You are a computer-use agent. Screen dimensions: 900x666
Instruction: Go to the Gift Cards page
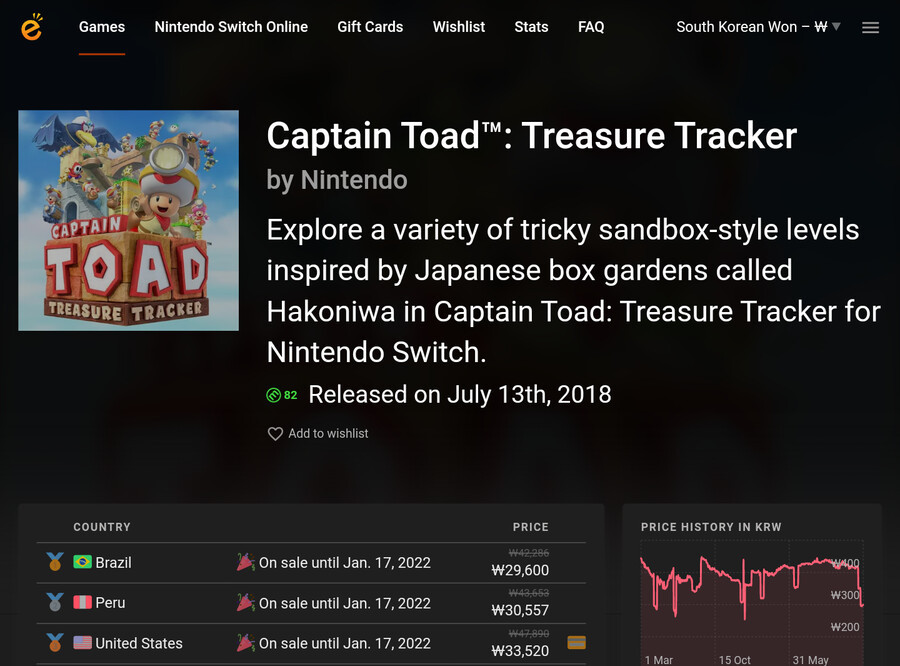[370, 27]
